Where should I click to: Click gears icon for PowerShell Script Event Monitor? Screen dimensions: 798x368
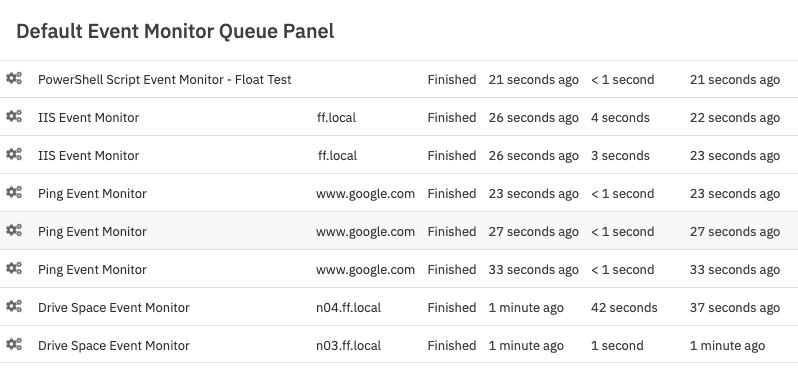coord(14,78)
